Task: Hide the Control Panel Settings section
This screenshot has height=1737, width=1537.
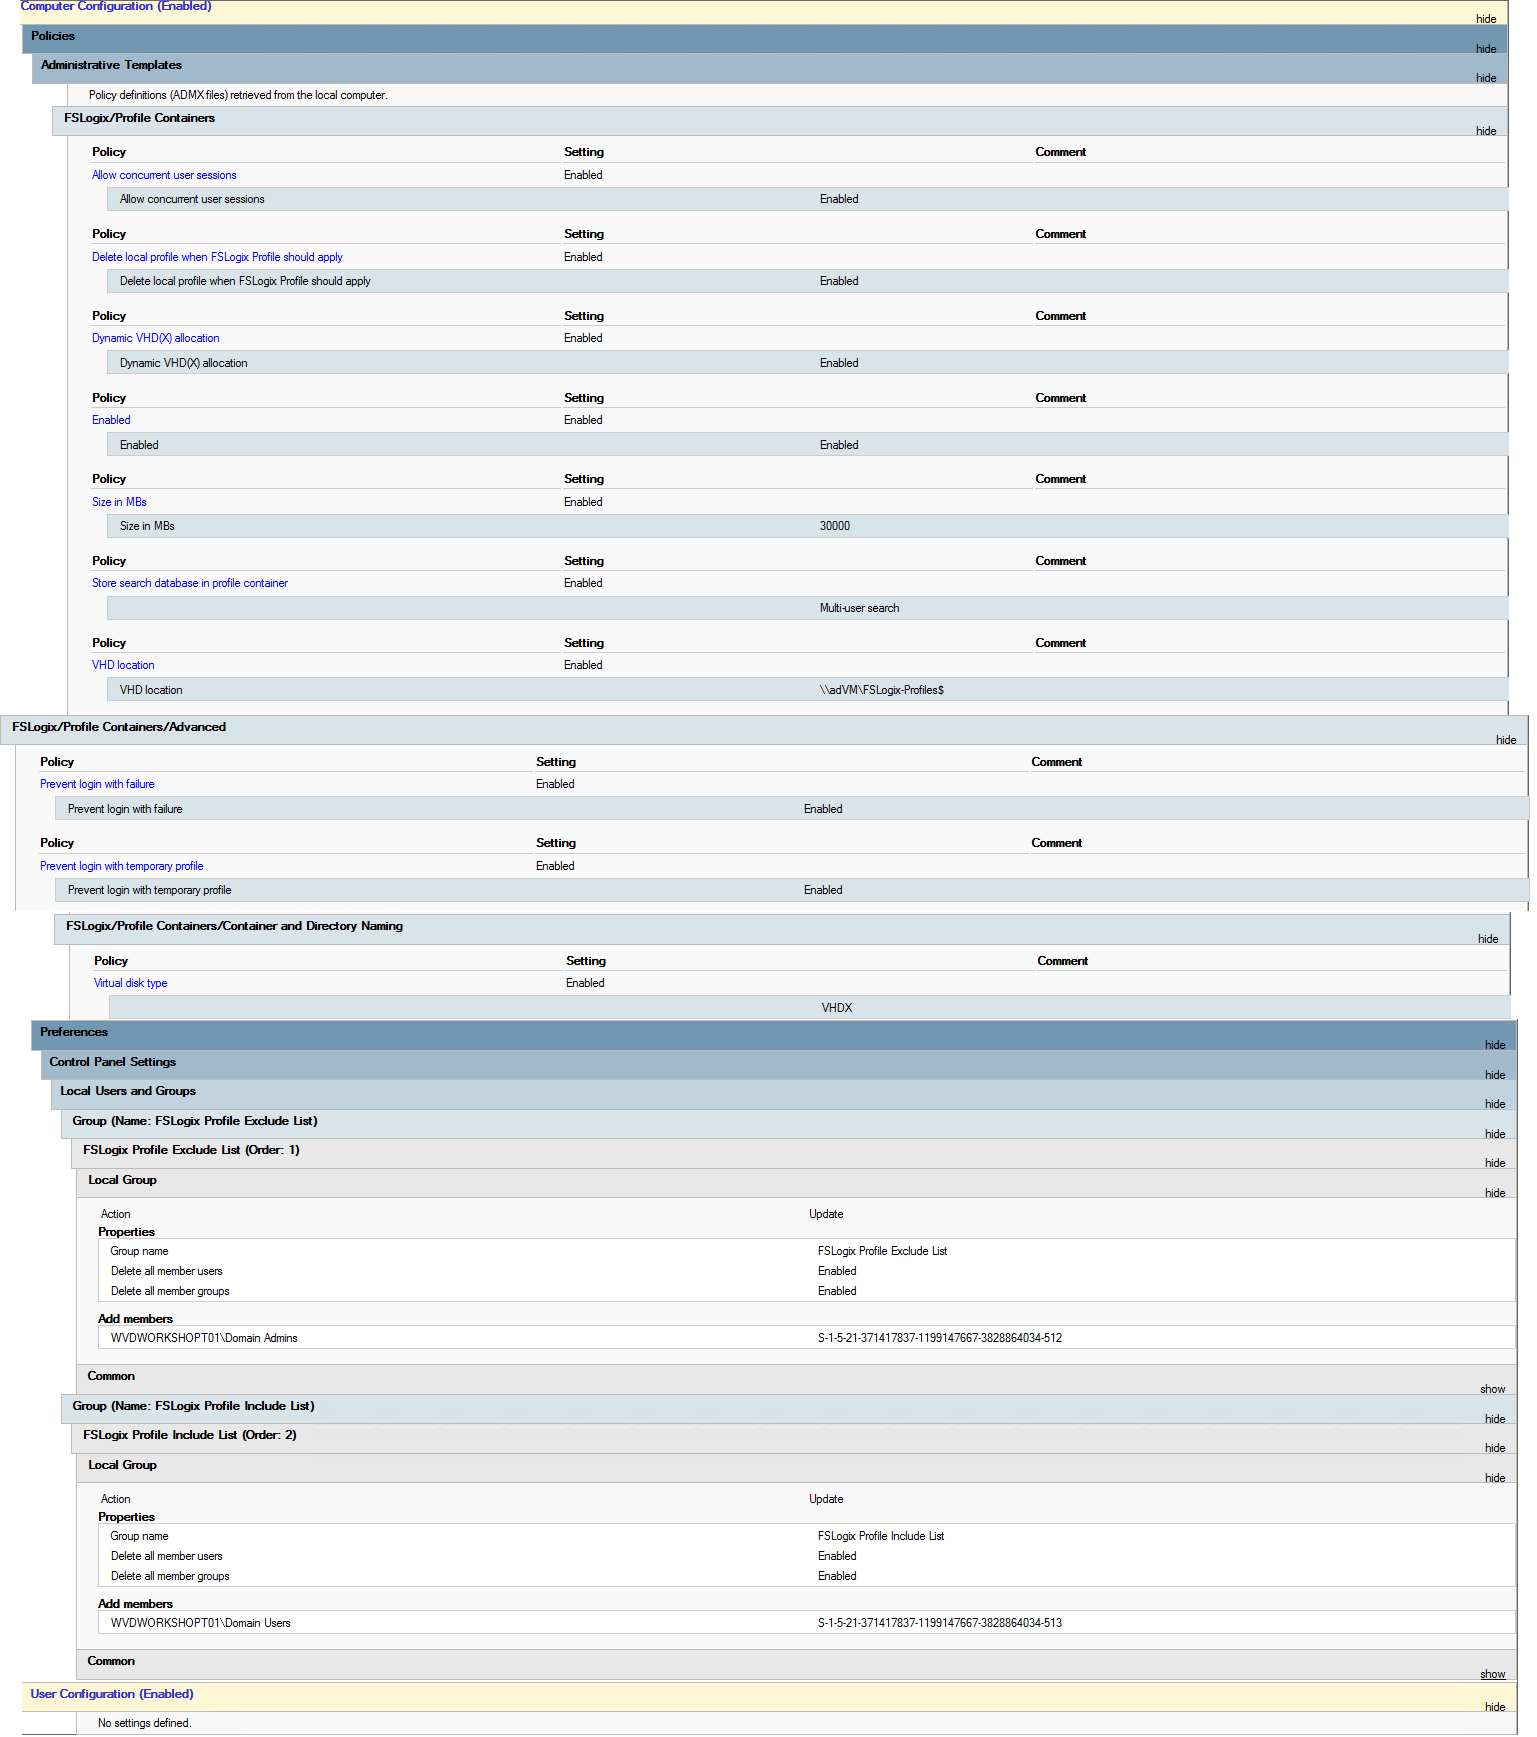Action: [1495, 1075]
